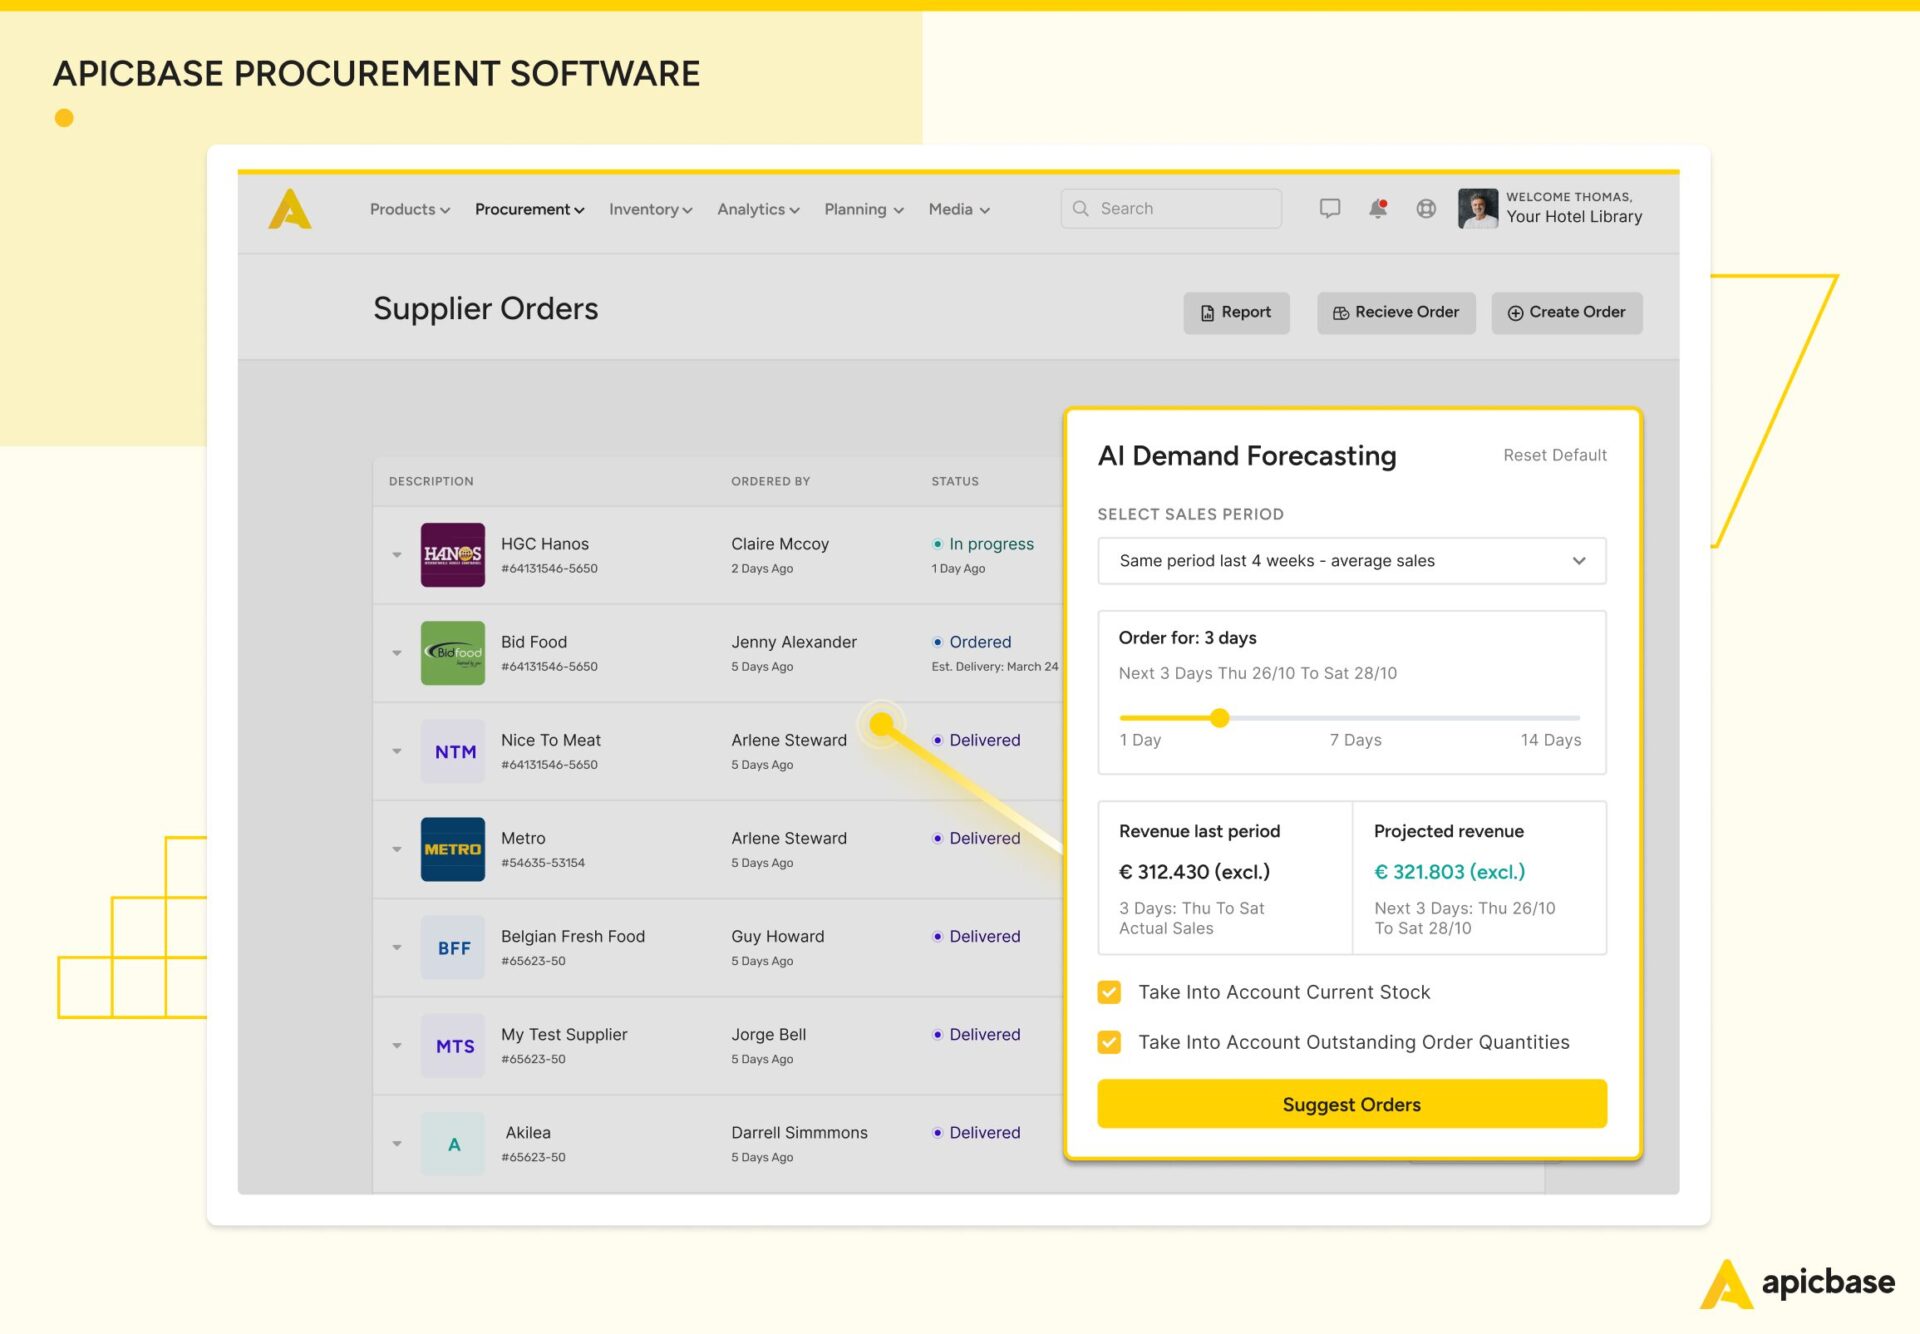This screenshot has width=1920, height=1334.
Task: Click the Create Order button
Action: click(1566, 312)
